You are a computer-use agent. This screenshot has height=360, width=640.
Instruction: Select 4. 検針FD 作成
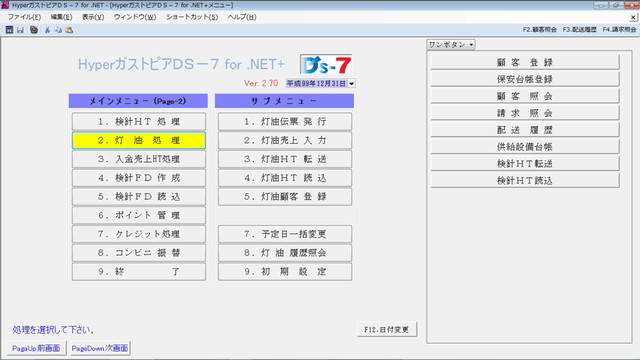click(139, 178)
